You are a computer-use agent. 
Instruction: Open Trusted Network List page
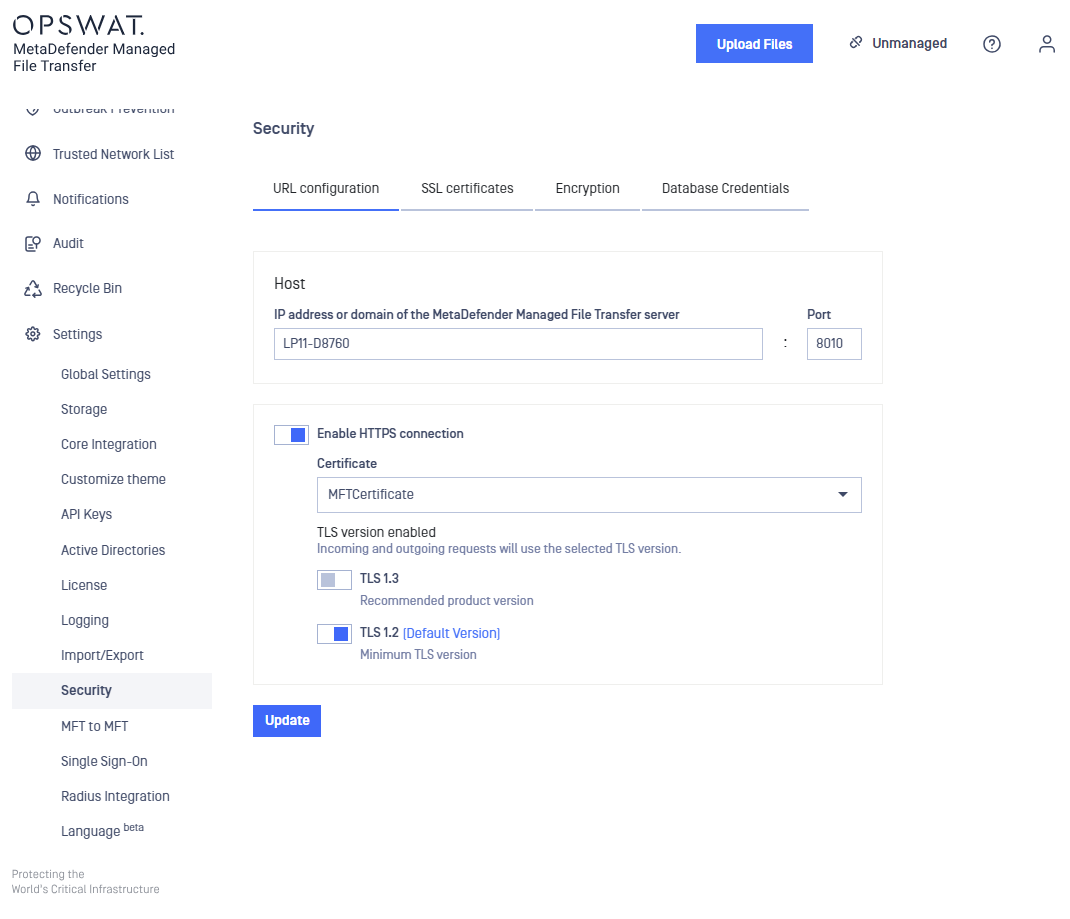coord(113,154)
